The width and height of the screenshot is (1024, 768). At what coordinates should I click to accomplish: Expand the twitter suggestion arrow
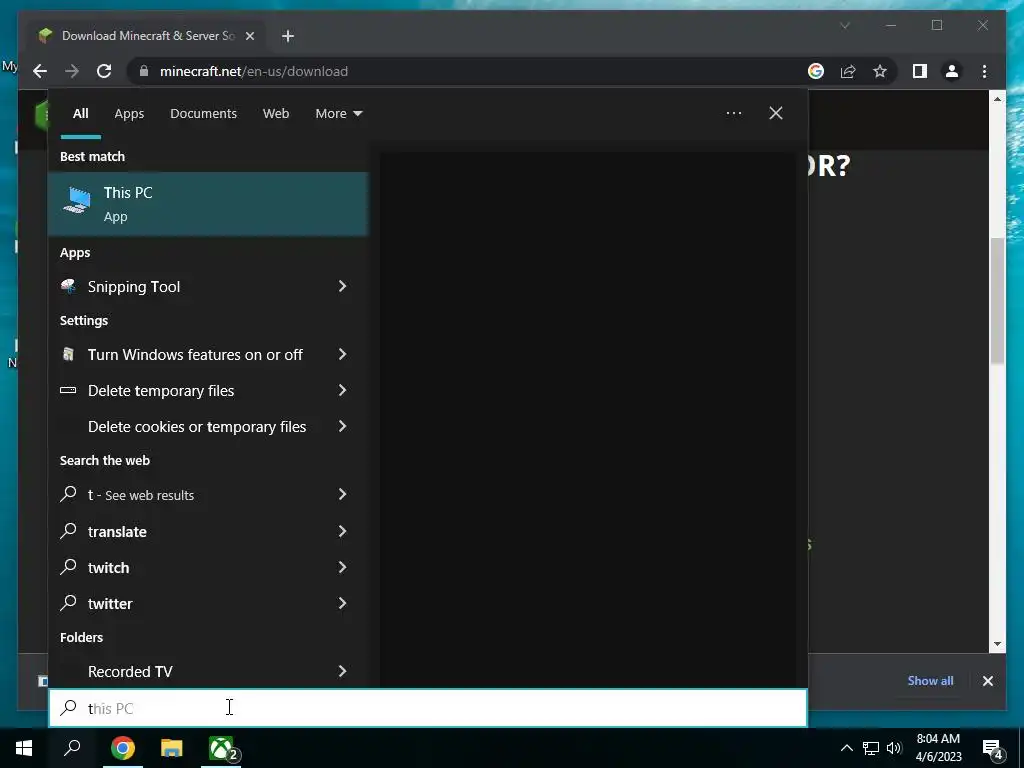(x=342, y=603)
